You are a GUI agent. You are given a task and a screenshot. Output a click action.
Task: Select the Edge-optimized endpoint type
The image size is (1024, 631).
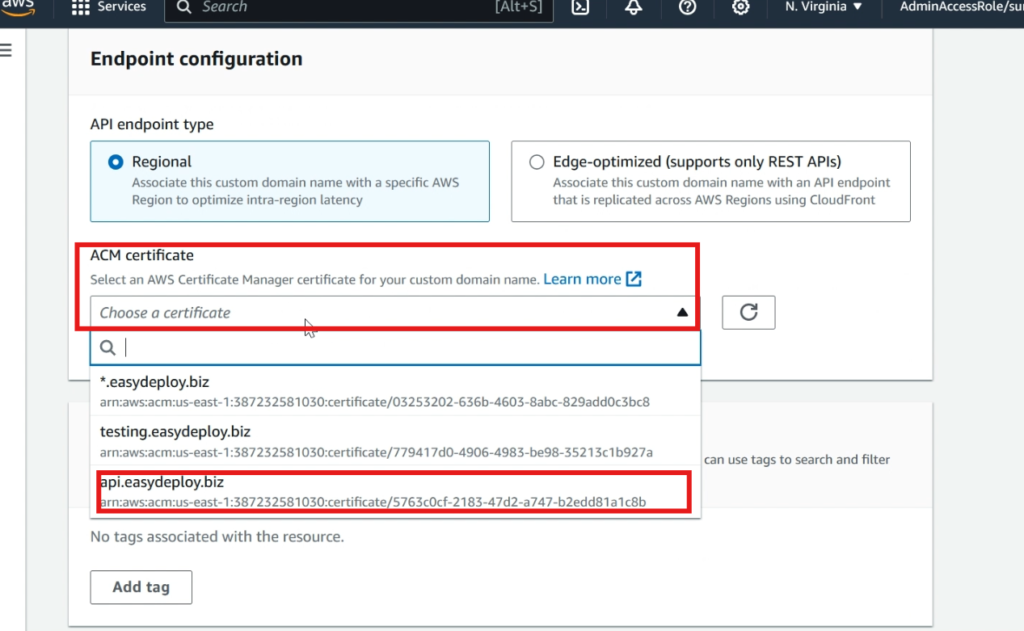point(537,161)
